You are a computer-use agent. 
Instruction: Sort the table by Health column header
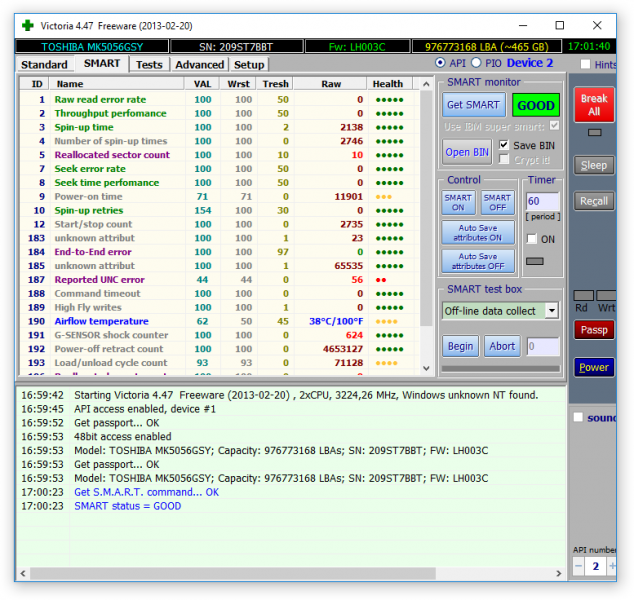point(388,84)
